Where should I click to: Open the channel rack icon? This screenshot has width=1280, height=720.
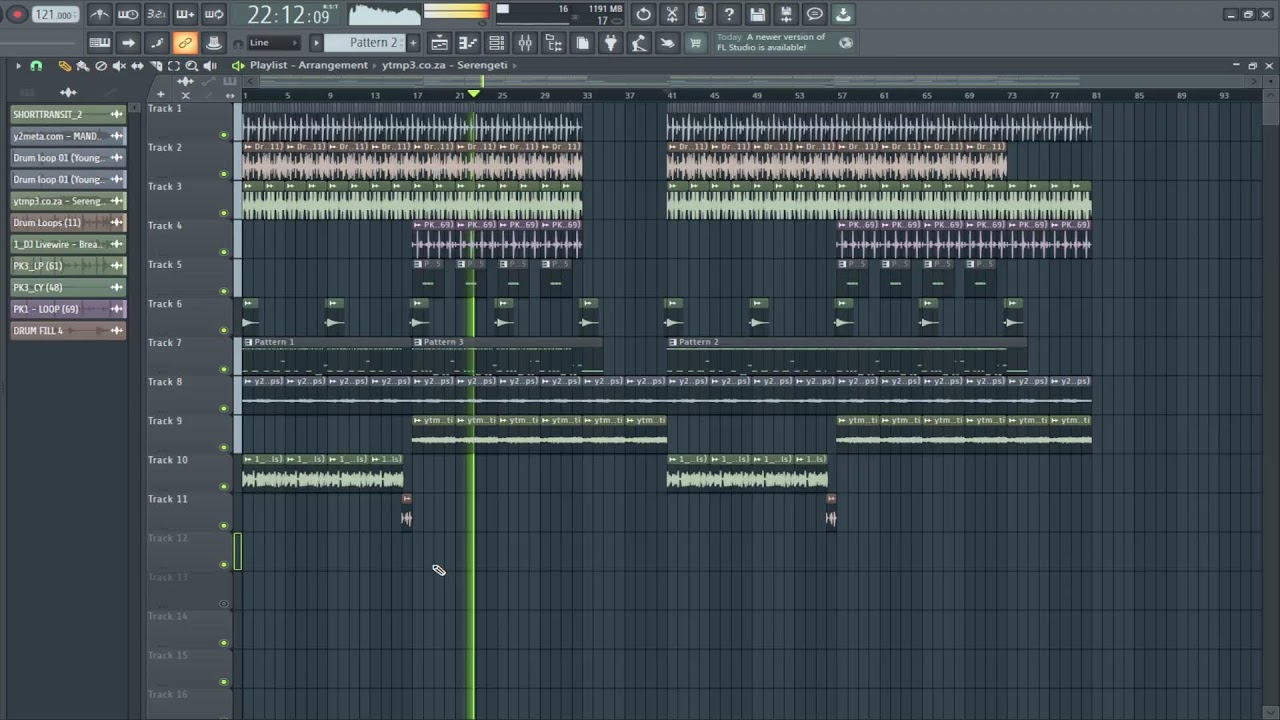(x=496, y=43)
